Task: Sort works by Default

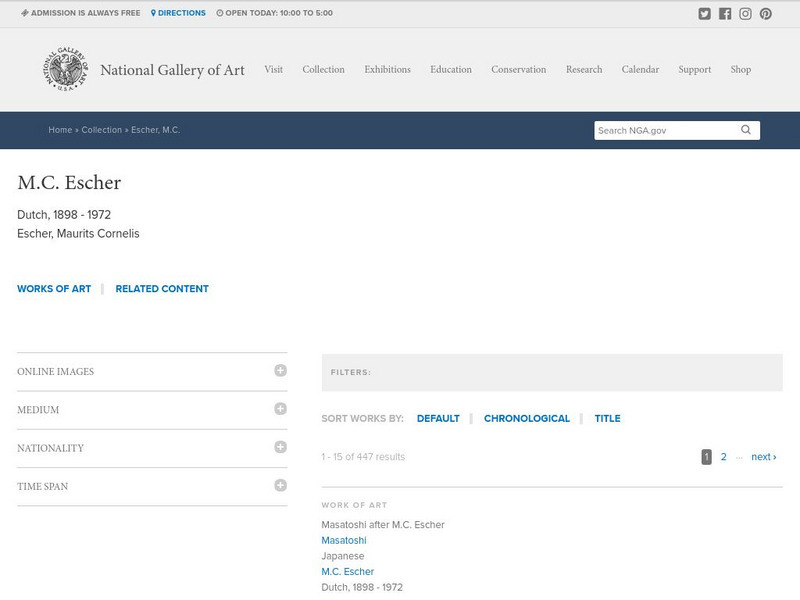Action: coord(438,418)
